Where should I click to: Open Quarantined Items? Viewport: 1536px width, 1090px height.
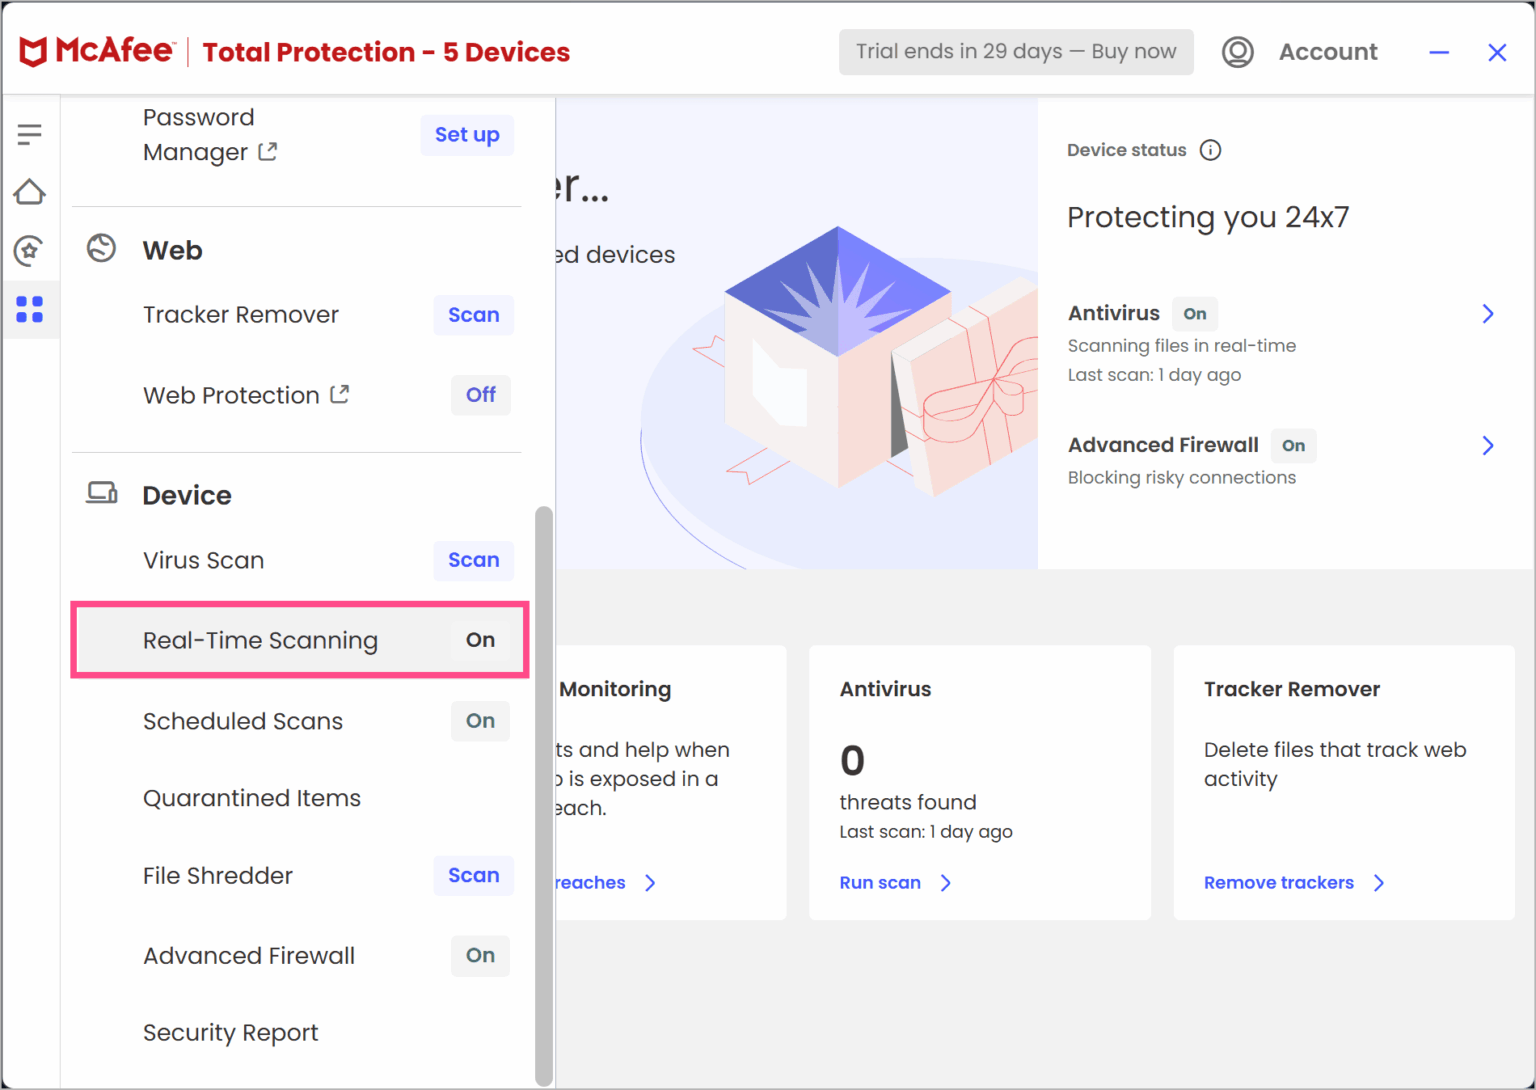[252, 798]
